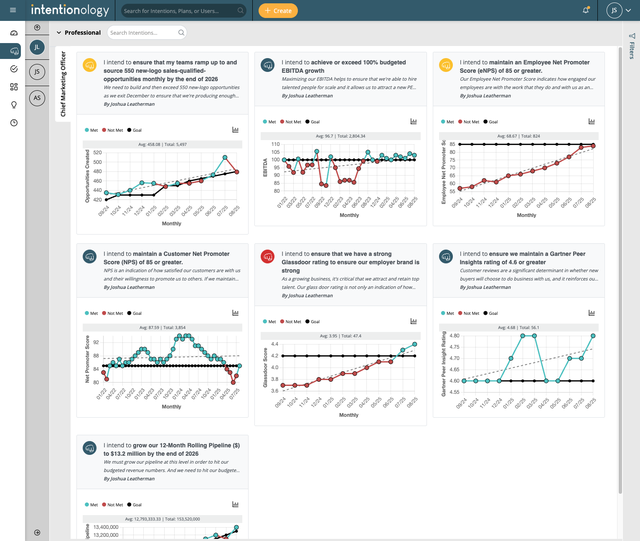This screenshot has height=541, width=640.
Task: Select the checkmark circle sidebar icon
Action: pyautogui.click(x=13, y=68)
